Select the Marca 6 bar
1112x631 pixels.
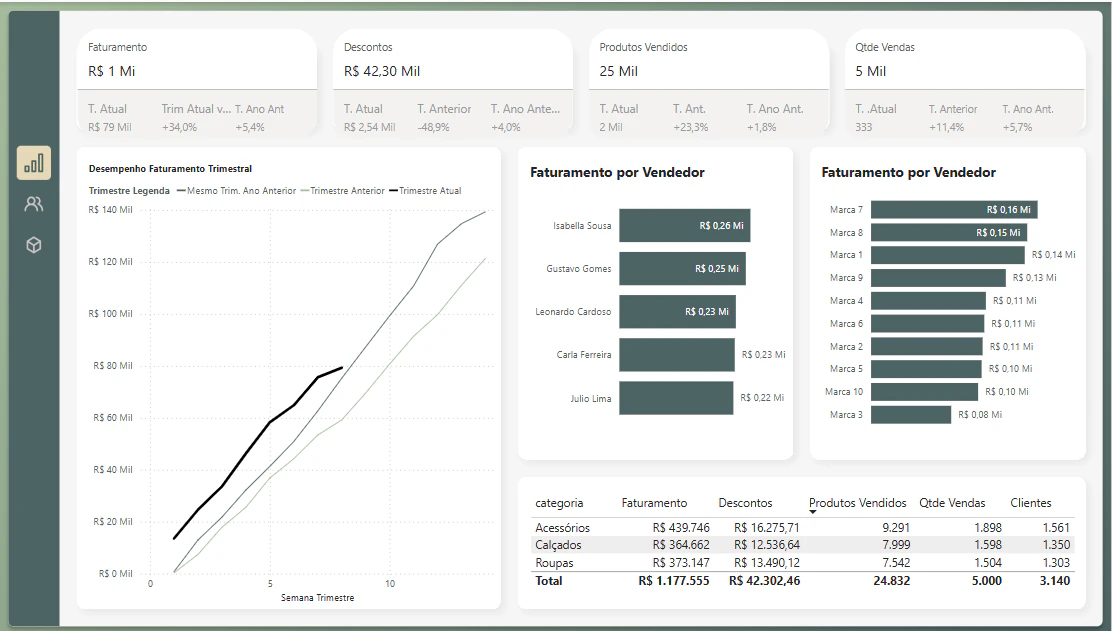click(x=928, y=323)
